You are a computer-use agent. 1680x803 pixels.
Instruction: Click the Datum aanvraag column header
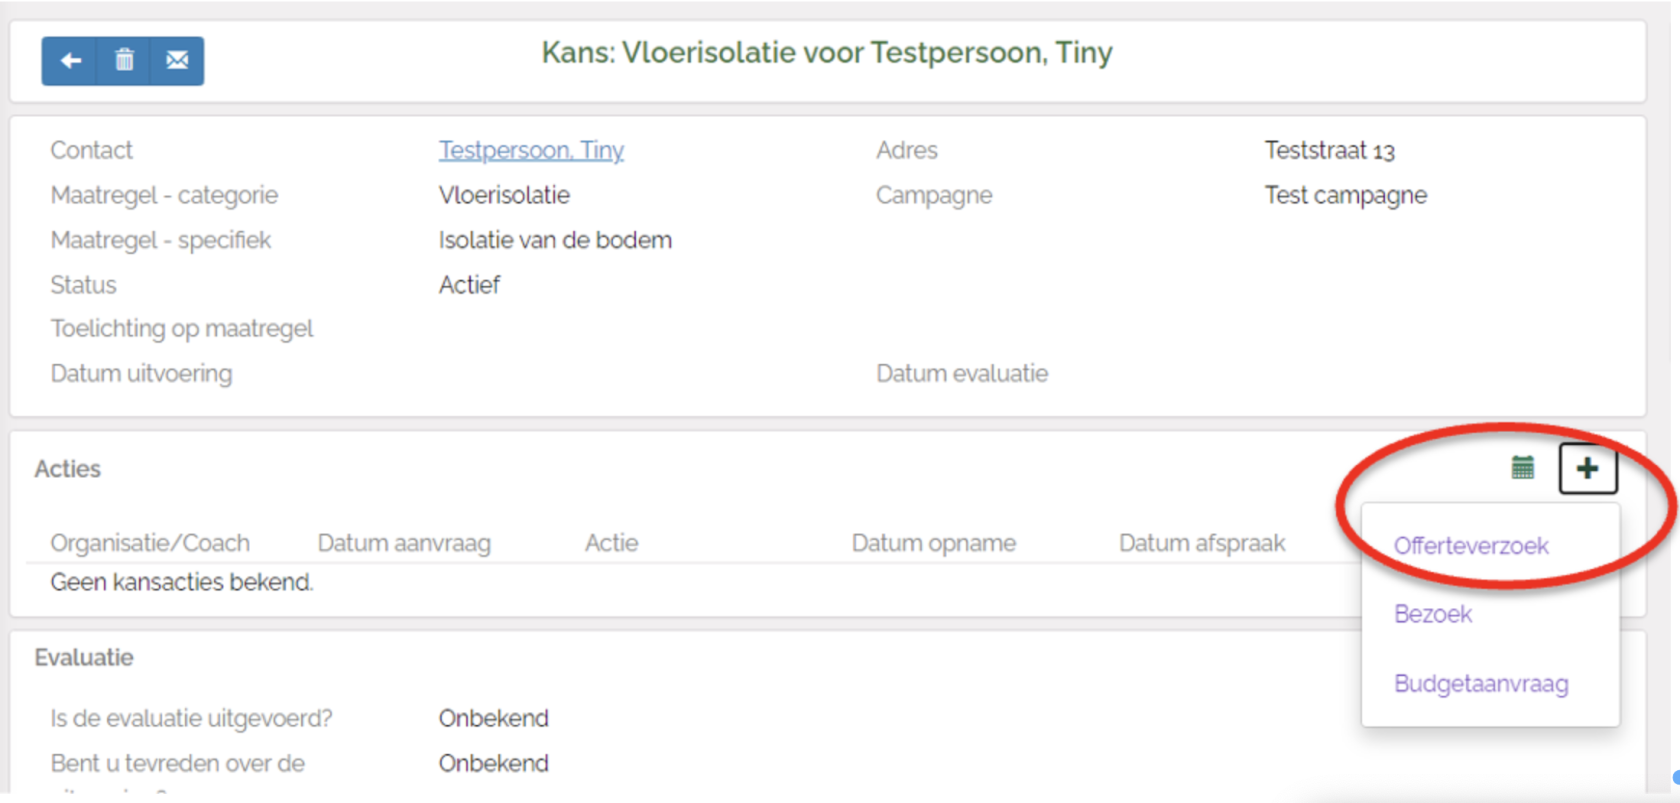pyautogui.click(x=404, y=543)
